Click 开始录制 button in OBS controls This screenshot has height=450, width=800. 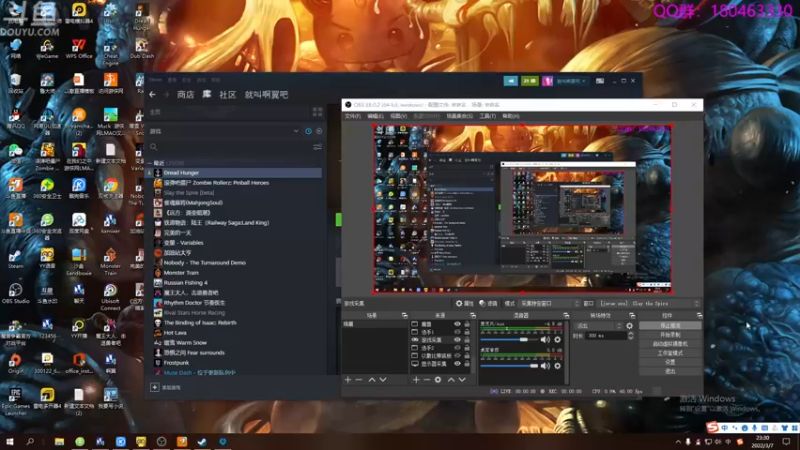click(670, 335)
